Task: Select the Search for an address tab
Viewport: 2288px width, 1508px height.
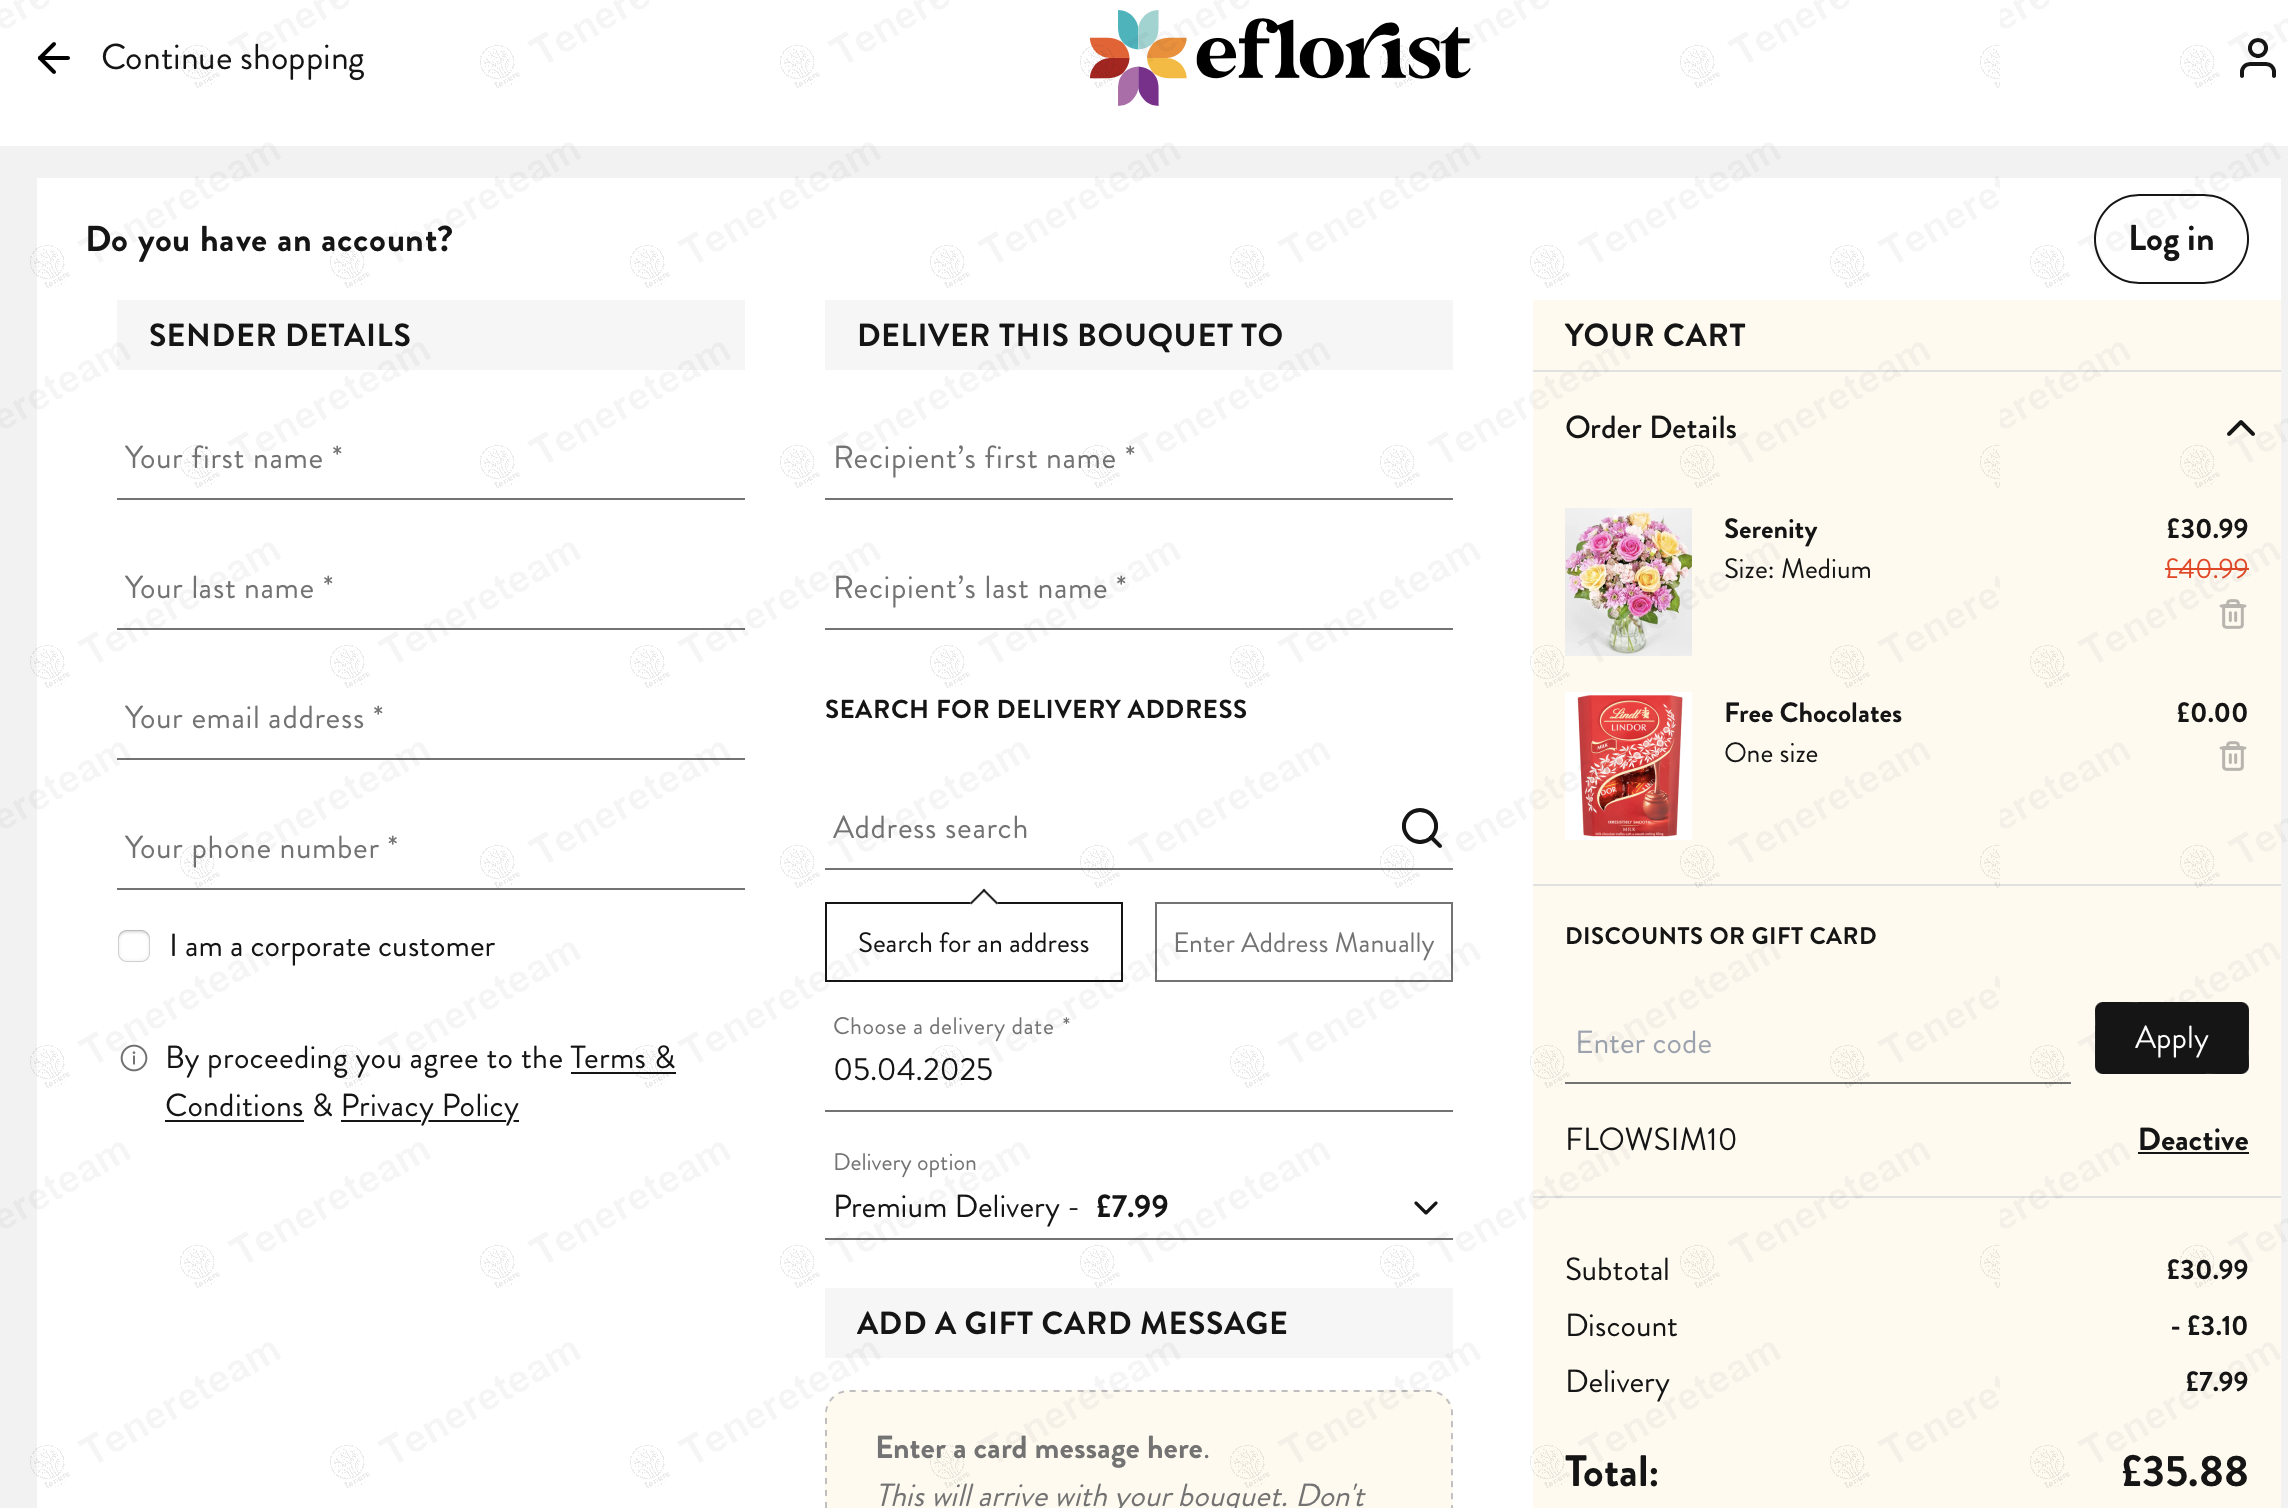Action: [x=973, y=943]
